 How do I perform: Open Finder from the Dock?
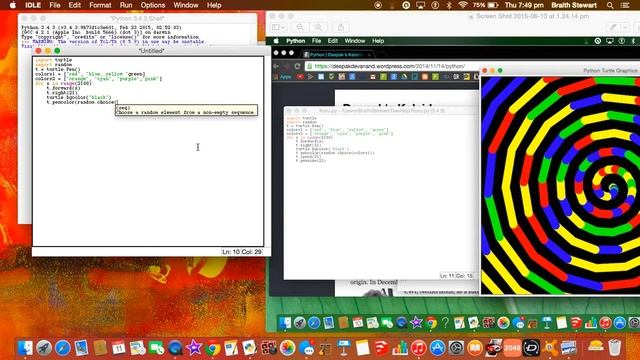(x=25, y=348)
